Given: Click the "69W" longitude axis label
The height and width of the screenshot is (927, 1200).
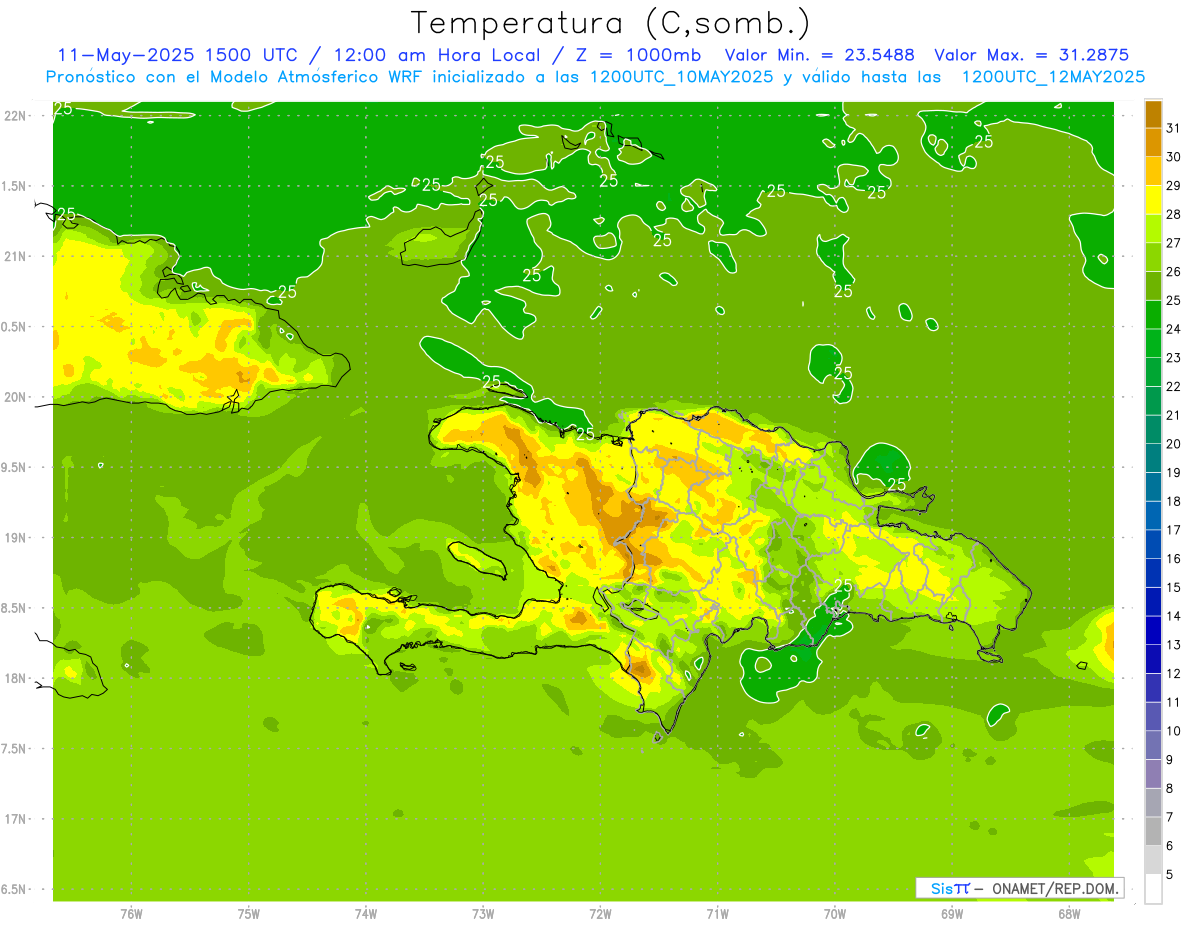Looking at the screenshot, I should click(952, 914).
